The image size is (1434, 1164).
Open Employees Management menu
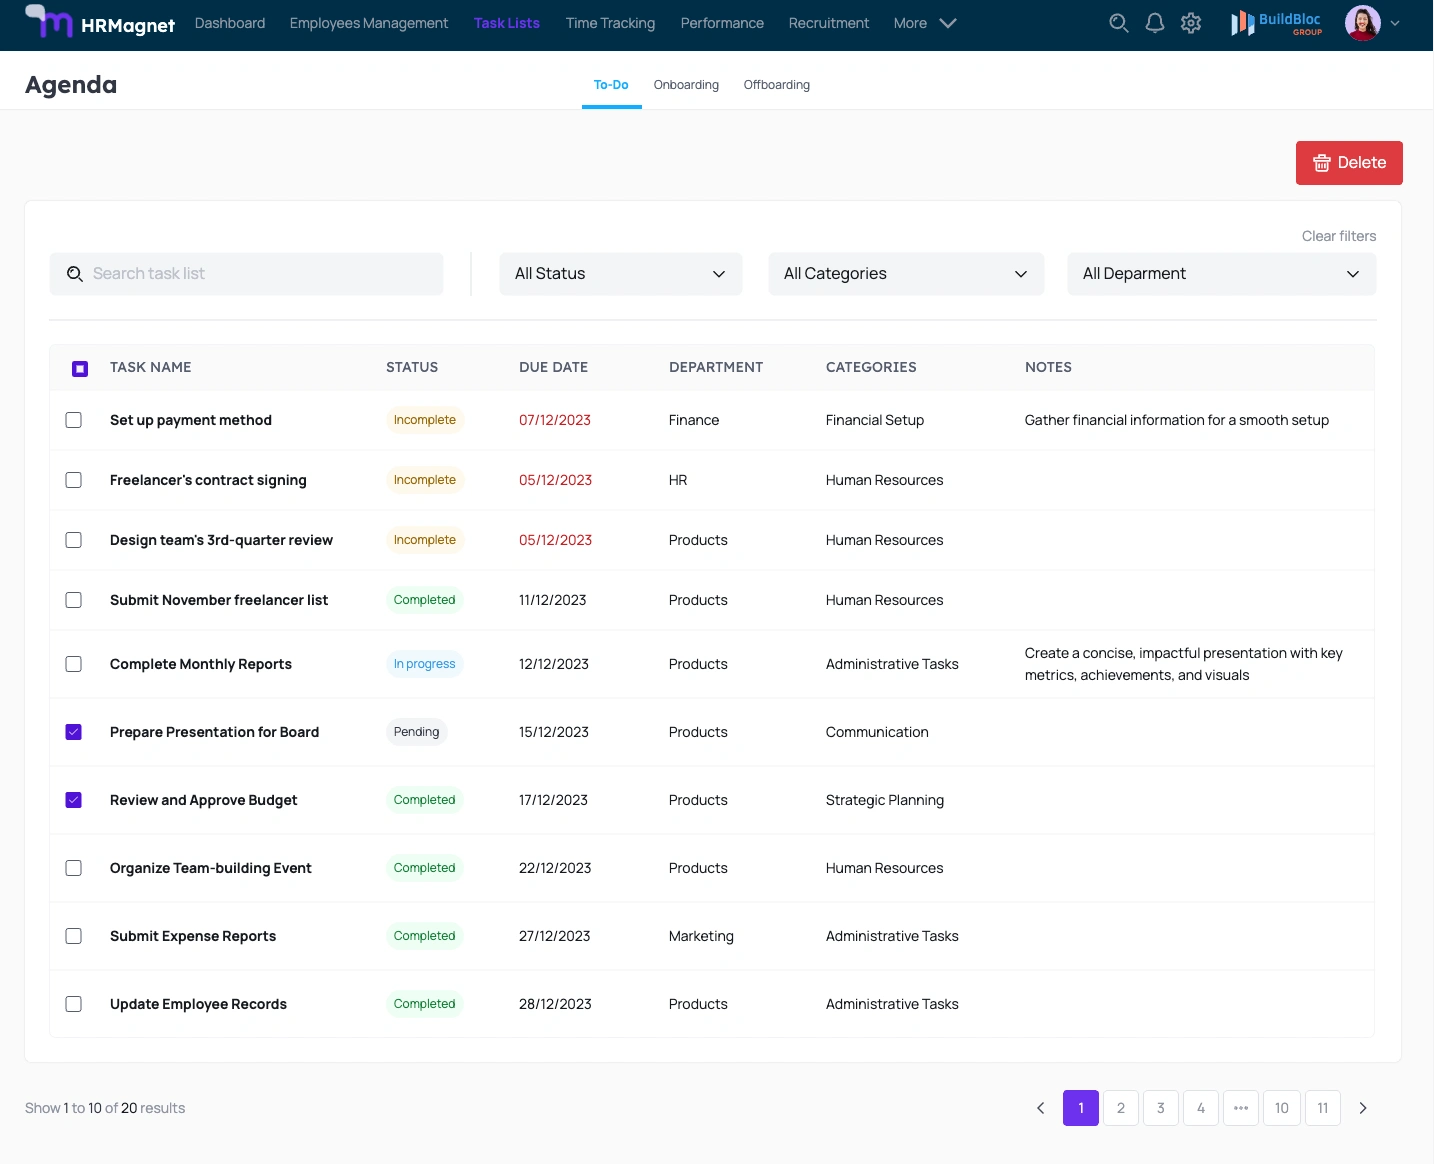point(369,23)
